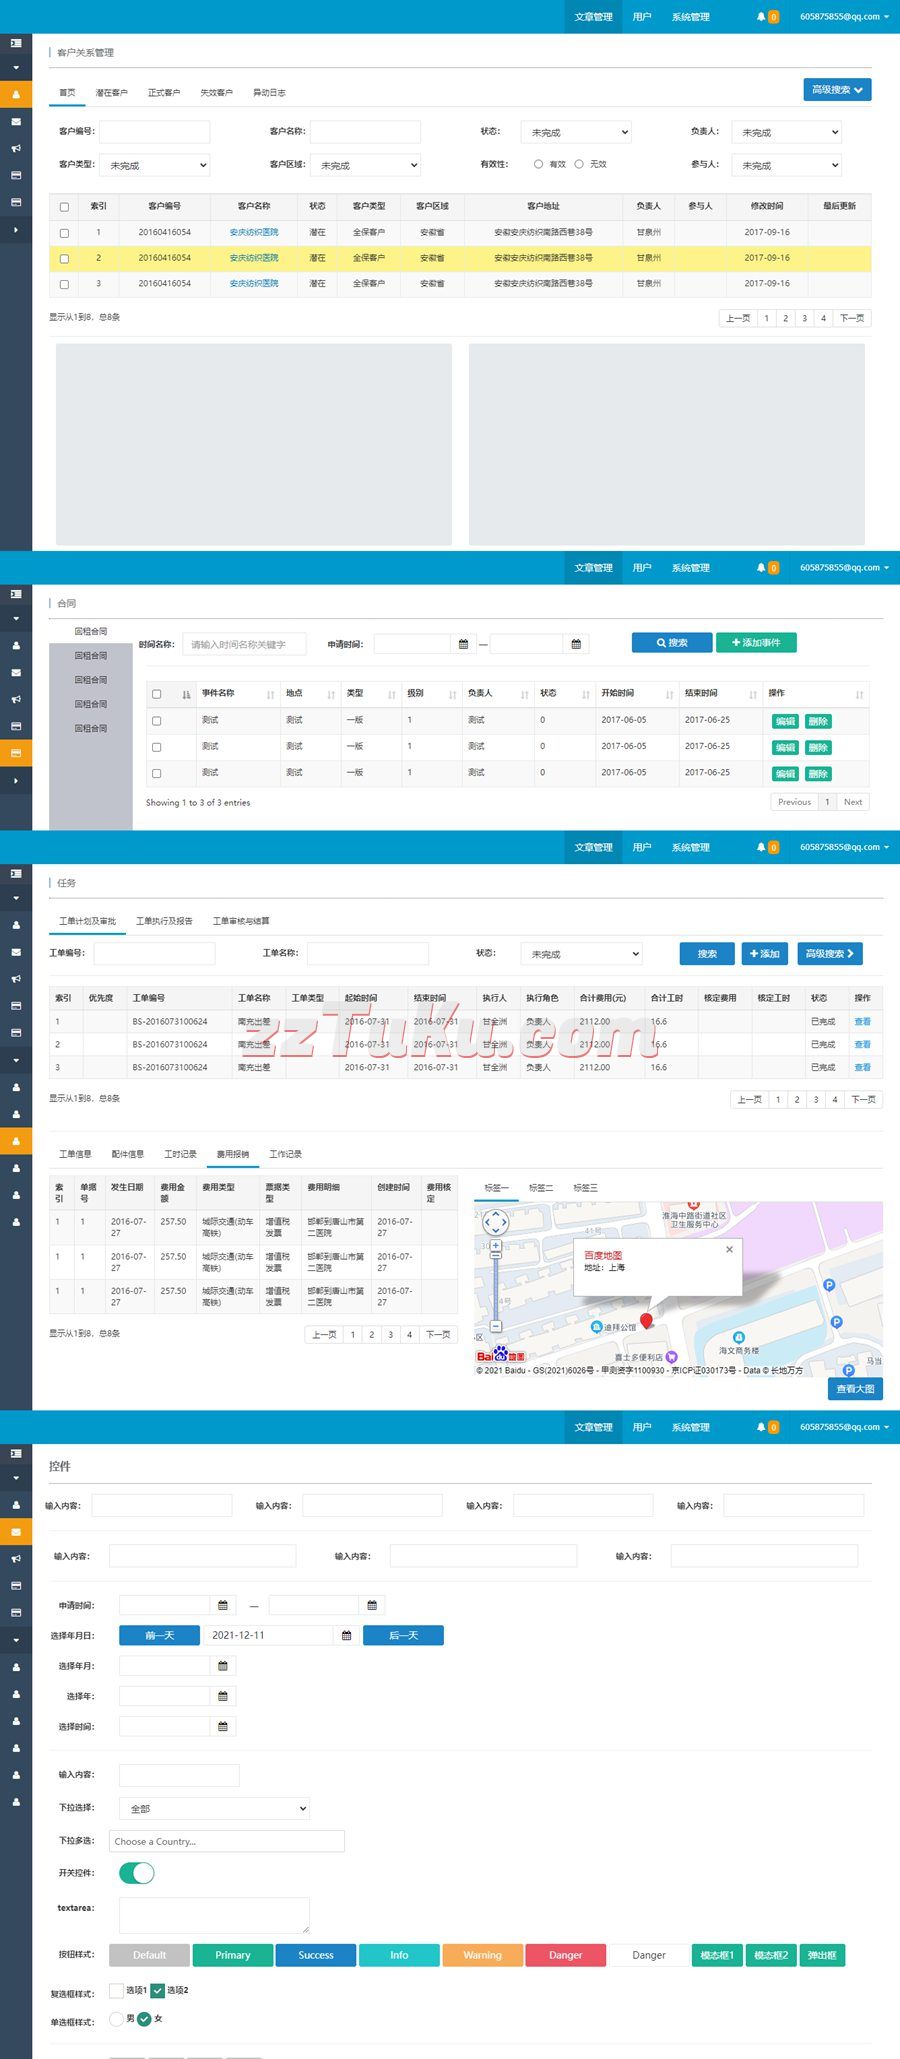Viewport: 900px width, 2059px height.
Task: Click the green 添加事件 button
Action: [756, 643]
